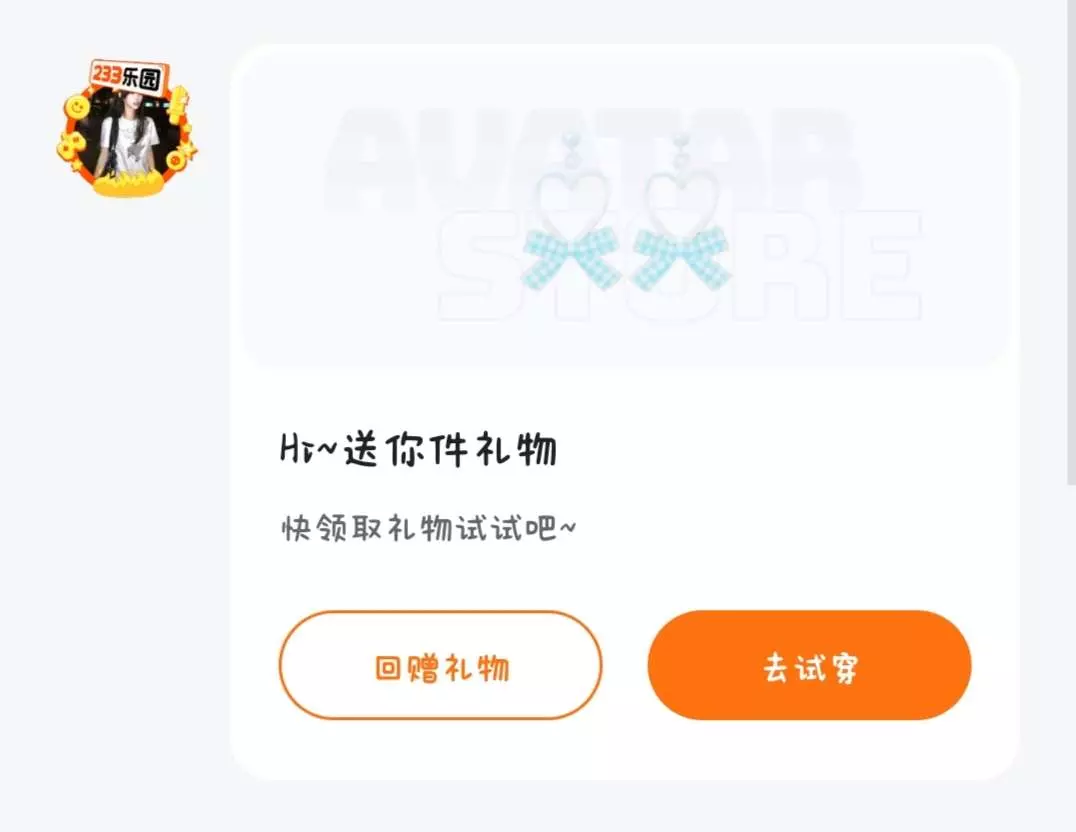Tap the flower ornament on the avatar frame
The image size is (1076, 832).
70,147
